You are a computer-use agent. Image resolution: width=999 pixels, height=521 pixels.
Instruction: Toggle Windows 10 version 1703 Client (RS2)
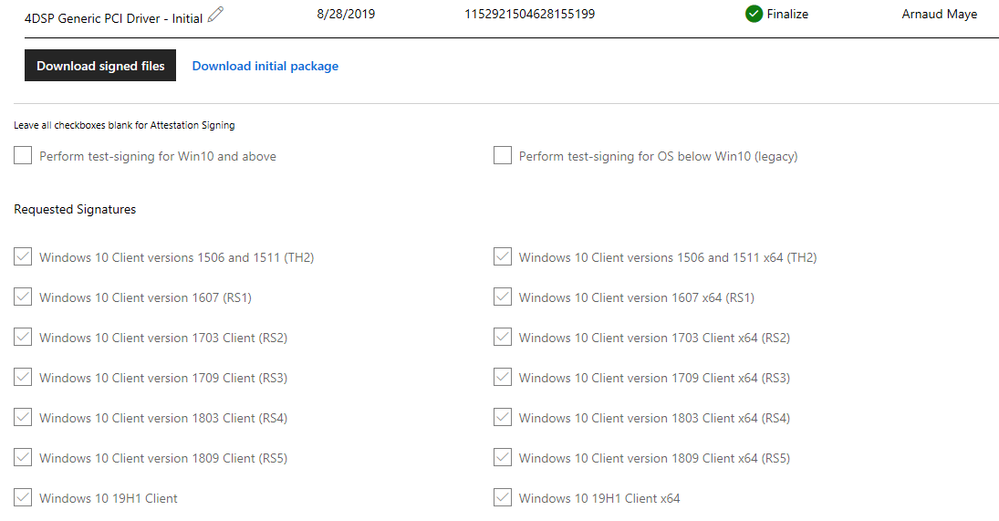(23, 337)
